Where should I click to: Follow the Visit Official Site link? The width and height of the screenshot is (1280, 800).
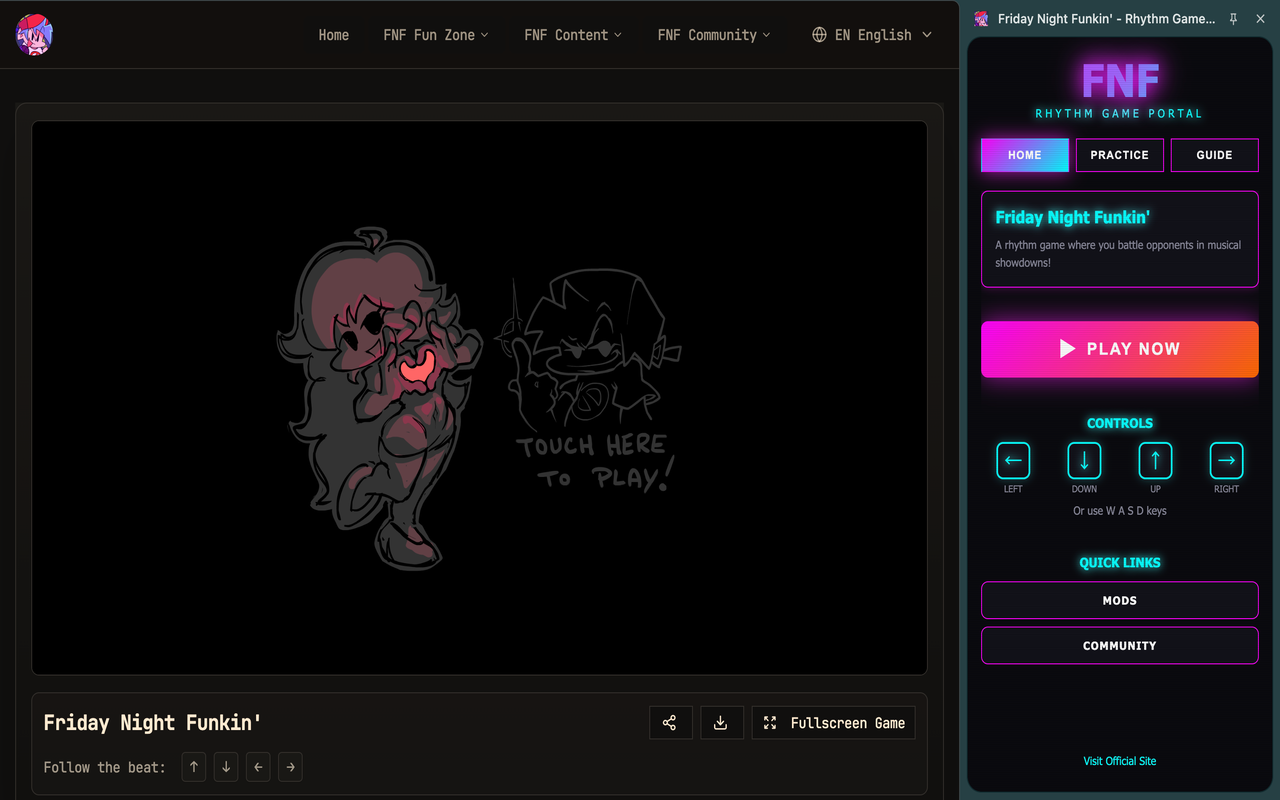click(1120, 761)
